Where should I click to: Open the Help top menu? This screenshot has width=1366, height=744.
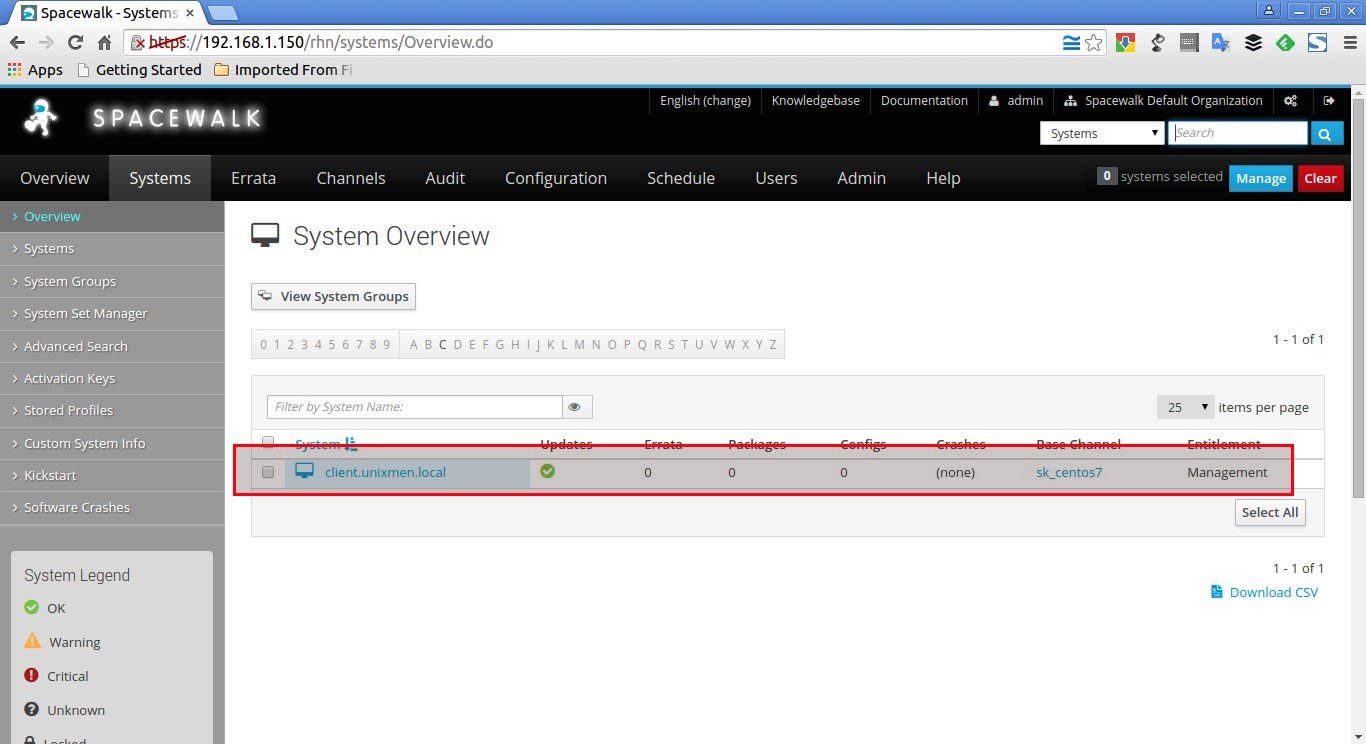[943, 178]
